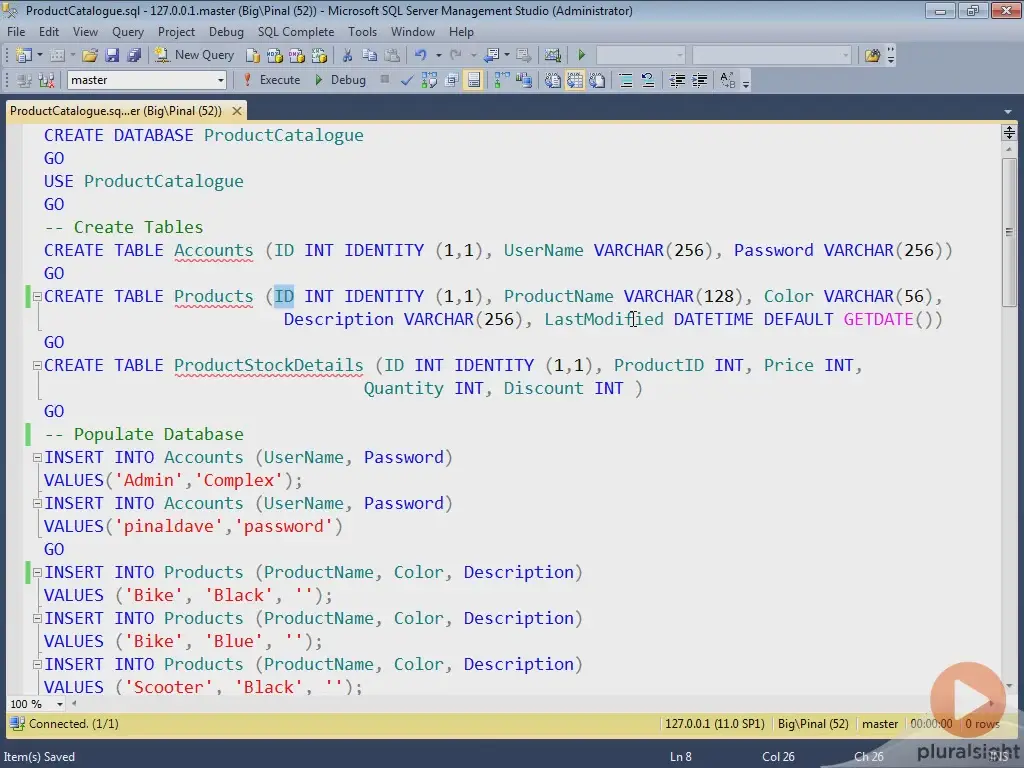Image resolution: width=1024 pixels, height=768 pixels.
Task: Copy the selected text via the toolbar
Action: [x=370, y=56]
